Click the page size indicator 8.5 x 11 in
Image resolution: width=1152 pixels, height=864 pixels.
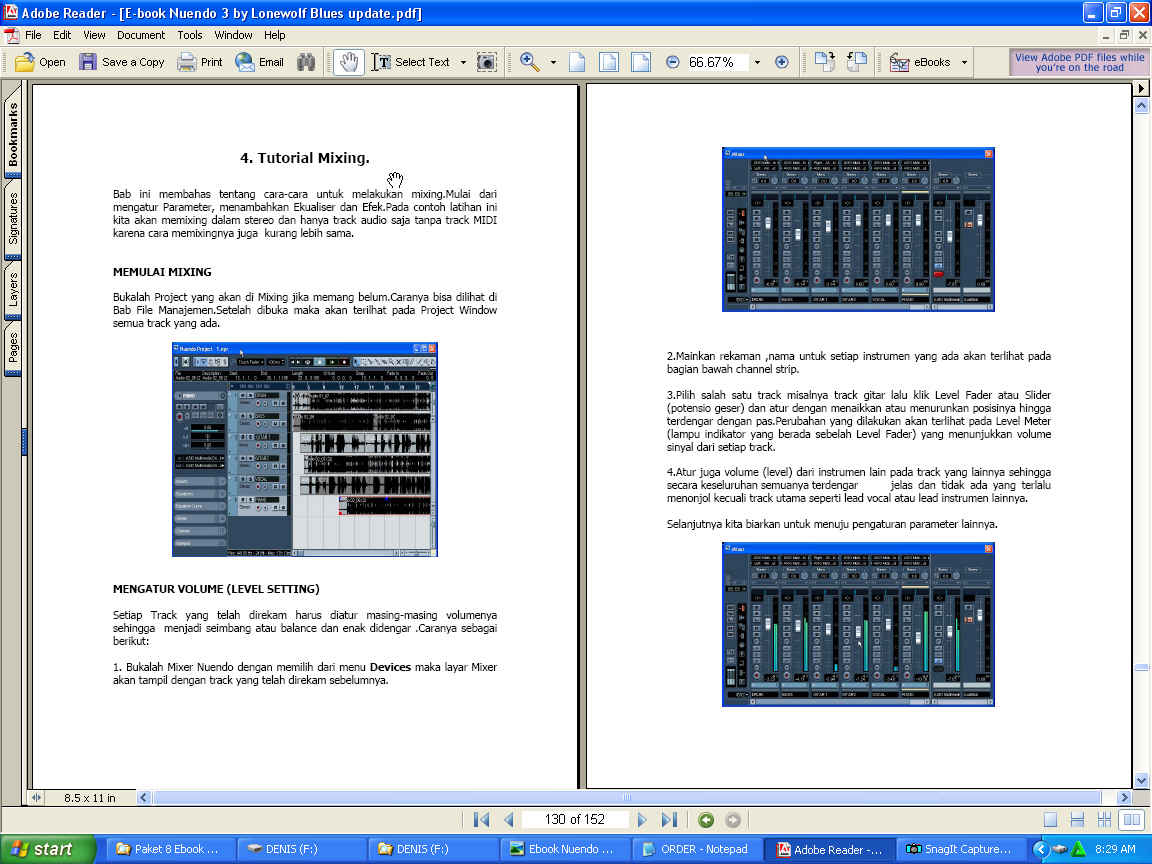90,798
